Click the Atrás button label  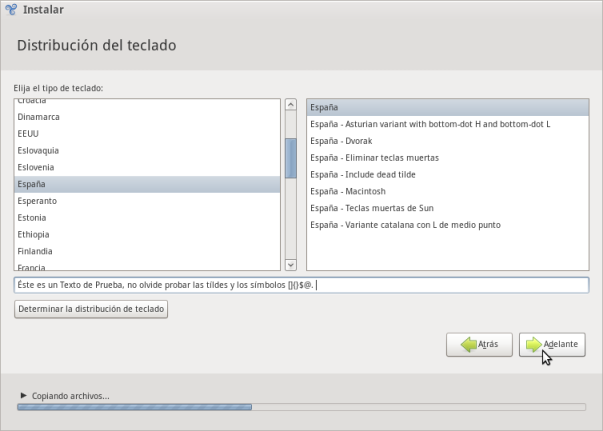pos(488,344)
